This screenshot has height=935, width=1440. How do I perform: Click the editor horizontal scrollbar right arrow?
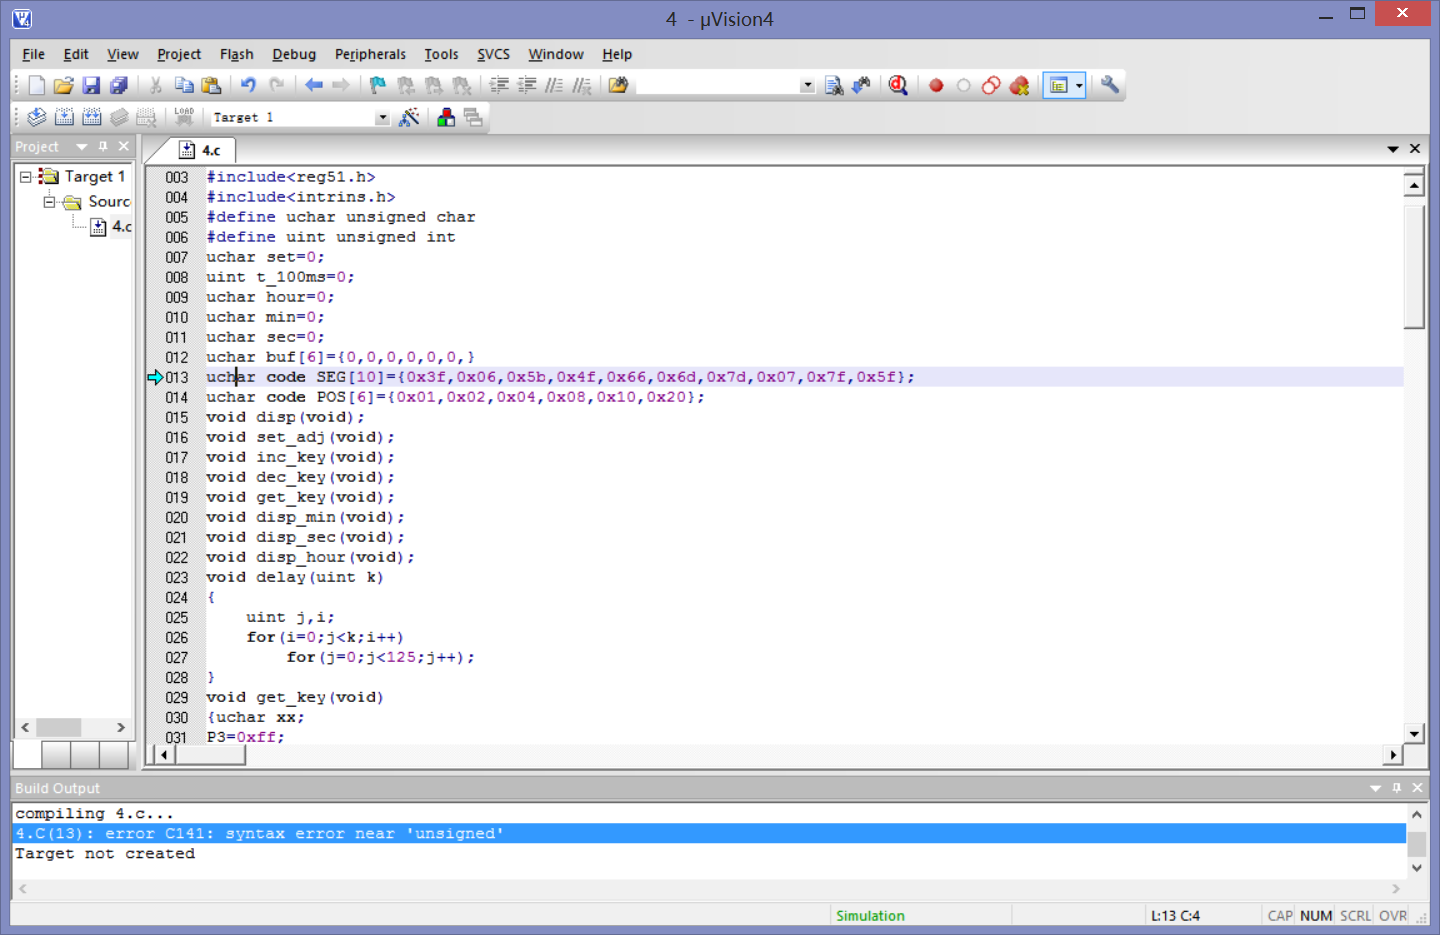[x=1393, y=755]
